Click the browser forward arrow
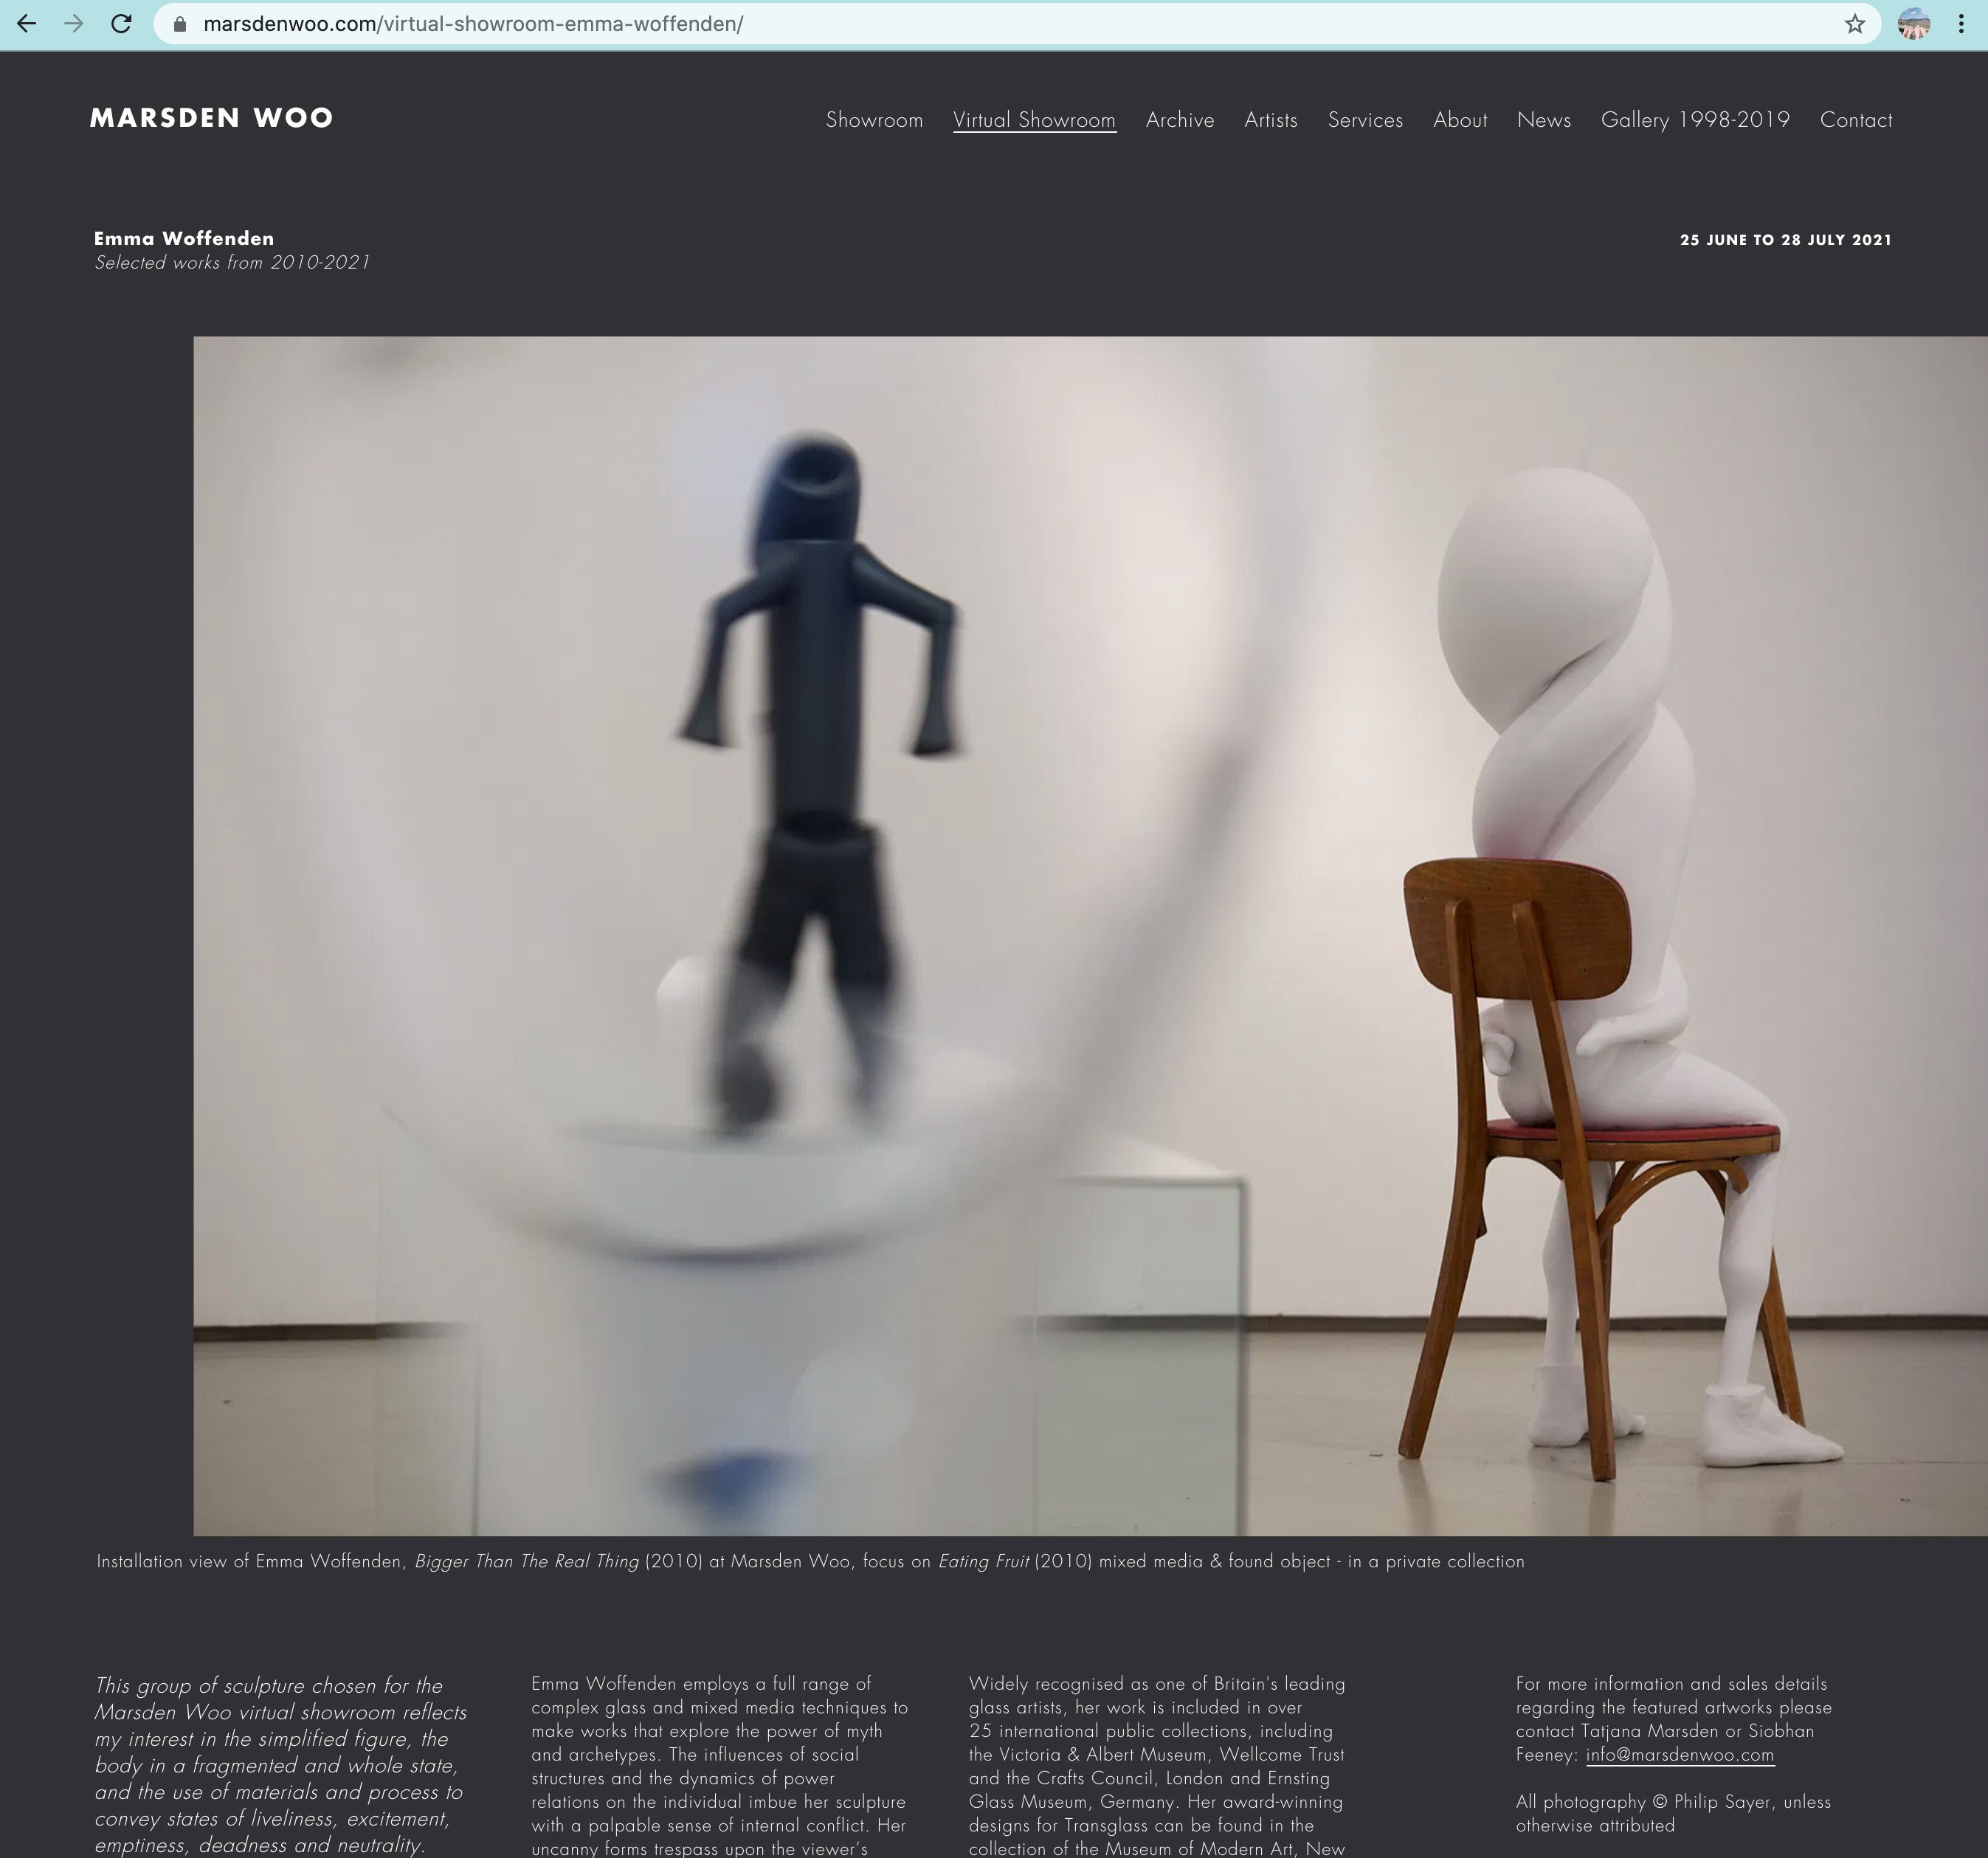The image size is (1988, 1858). point(74,24)
